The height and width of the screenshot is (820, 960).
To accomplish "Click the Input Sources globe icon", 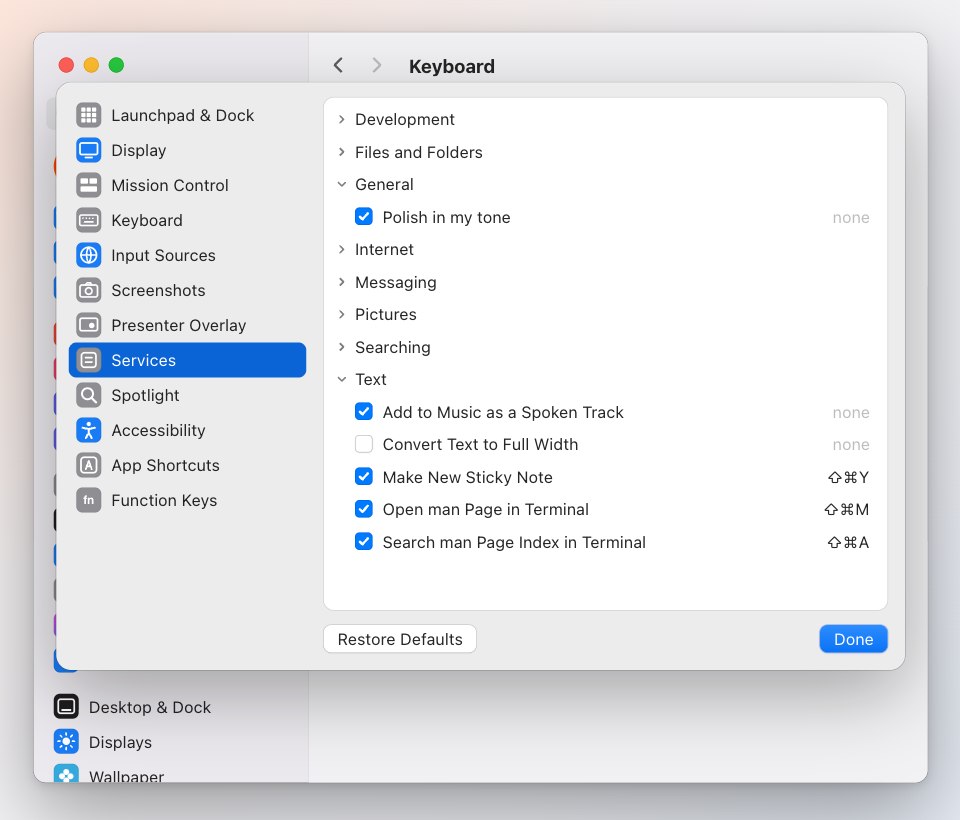I will tap(89, 255).
